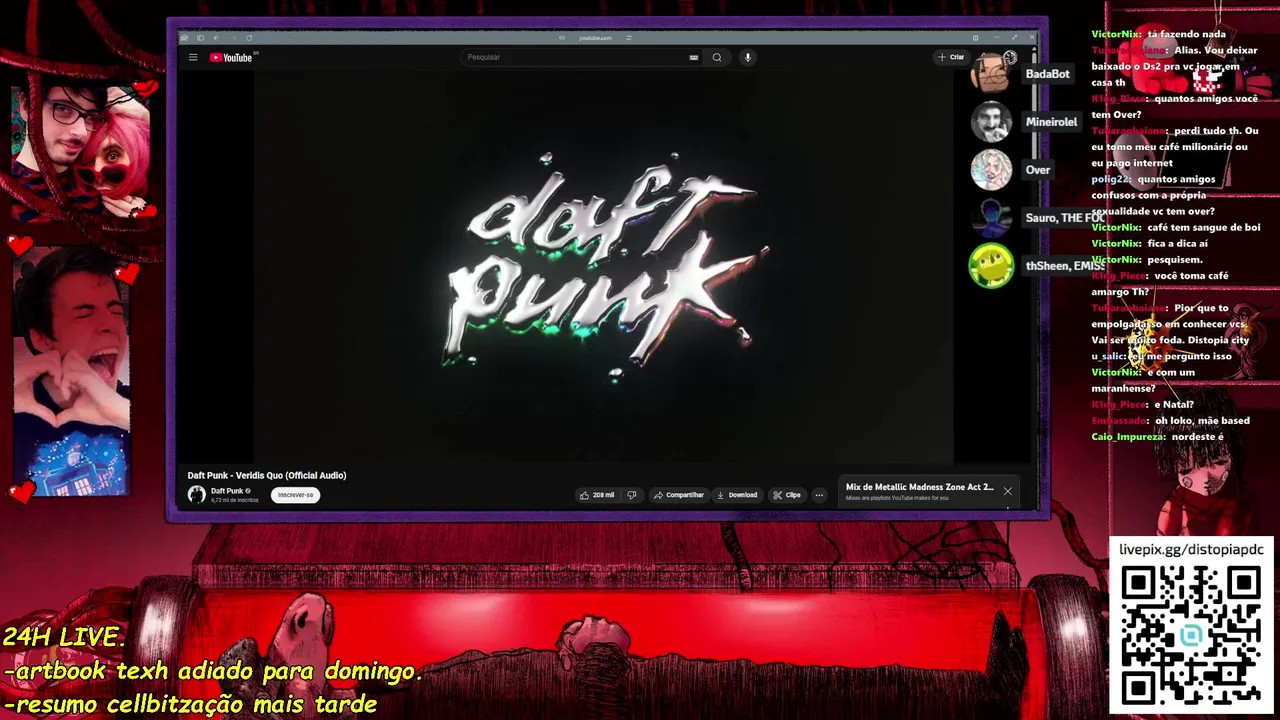
Task: Toggle the browser sidebar panel icon
Action: (x=200, y=38)
